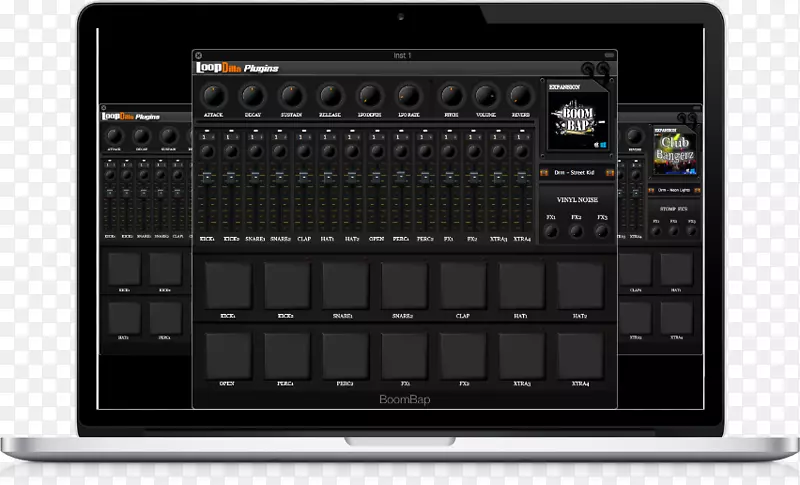Screen dimensions: 800x485
Task: Click the Sustain knob
Action: tap(291, 96)
